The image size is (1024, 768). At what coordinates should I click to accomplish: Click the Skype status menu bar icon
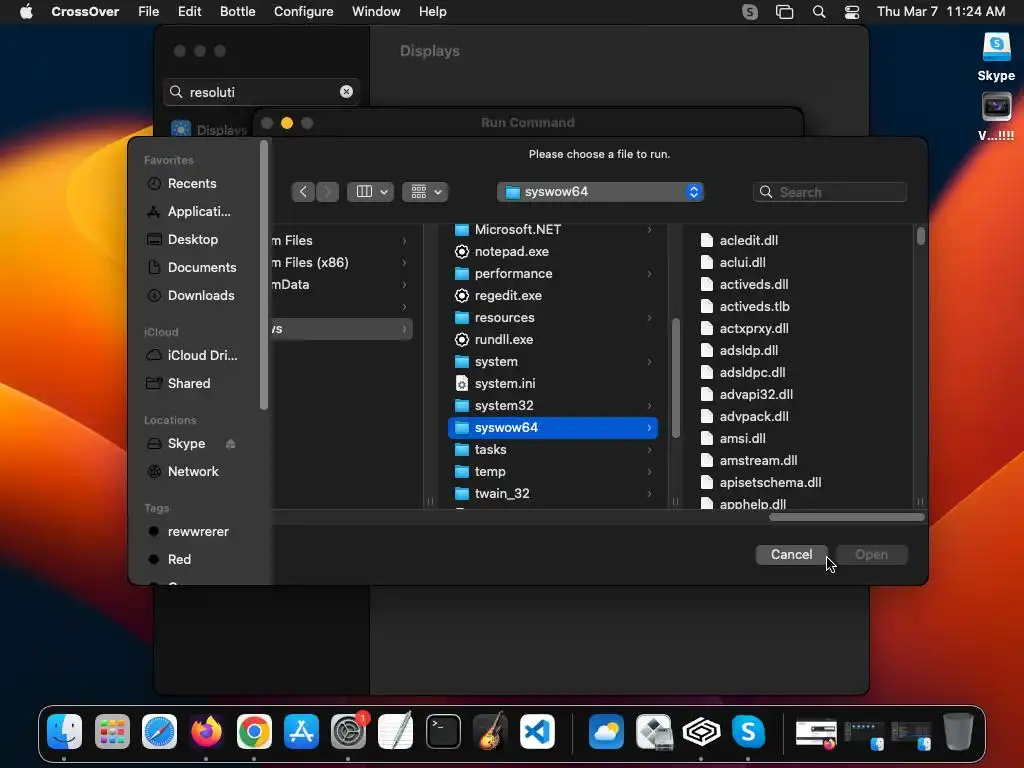pos(750,12)
